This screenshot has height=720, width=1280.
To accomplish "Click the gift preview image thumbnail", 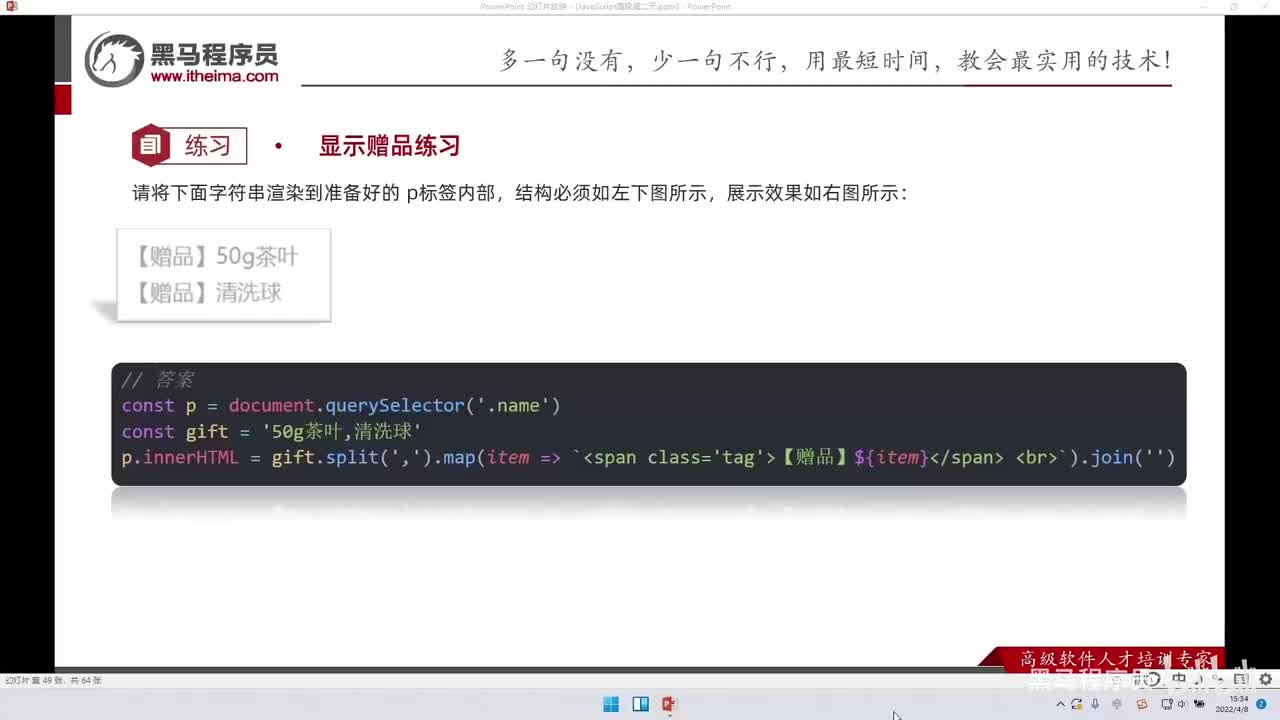I will coord(223,275).
